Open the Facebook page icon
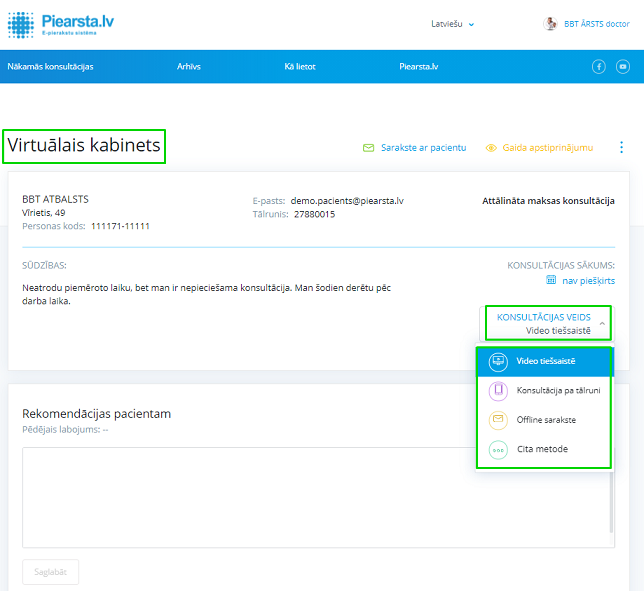This screenshot has height=591, width=644. coord(599,67)
